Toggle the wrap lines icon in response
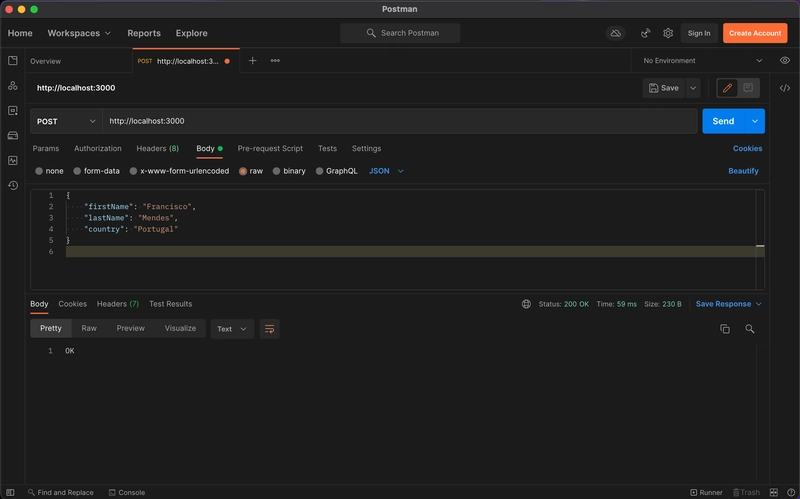This screenshot has width=800, height=499. [x=269, y=329]
